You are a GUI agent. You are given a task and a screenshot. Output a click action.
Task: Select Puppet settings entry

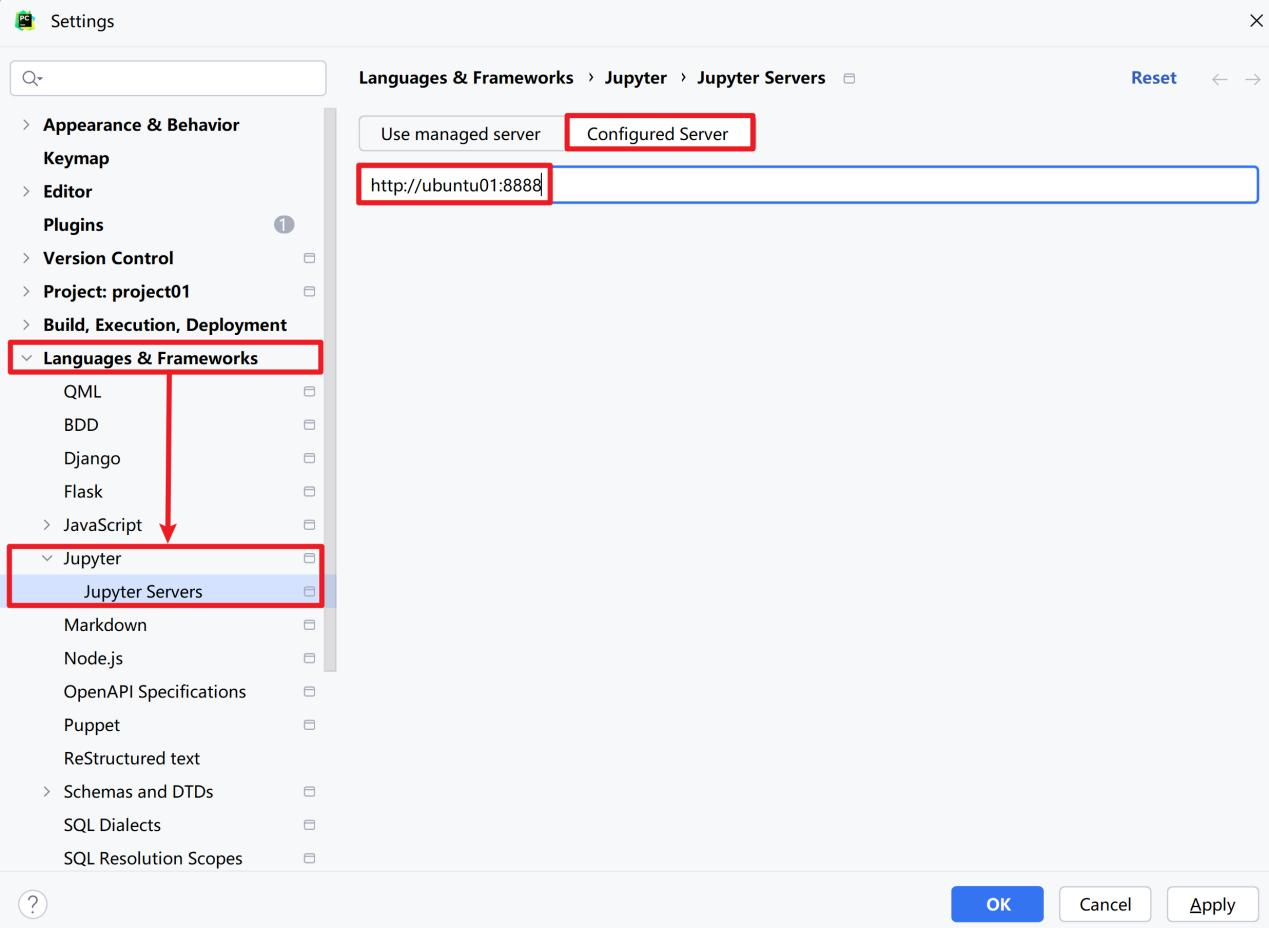pyautogui.click(x=92, y=725)
